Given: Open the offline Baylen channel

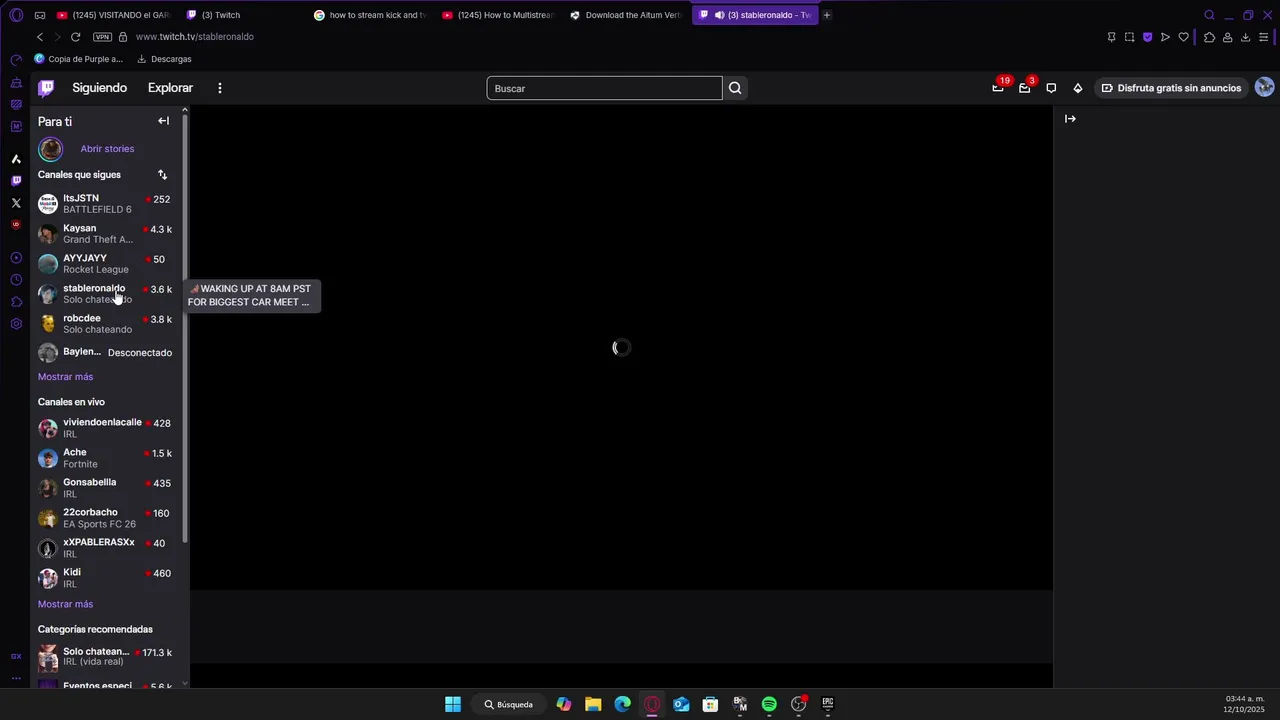Looking at the screenshot, I should click(x=108, y=353).
